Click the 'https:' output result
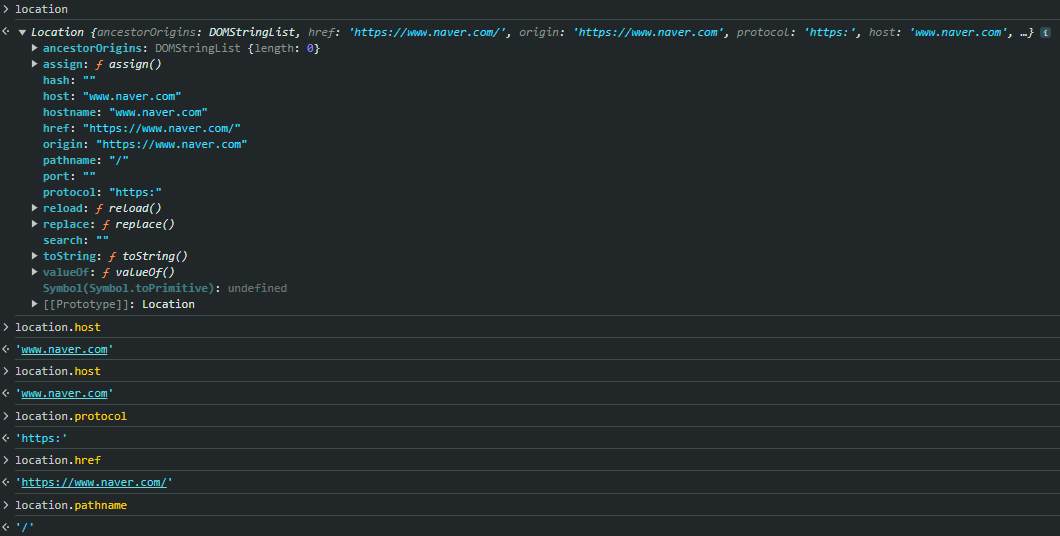Viewport: 1060px width, 536px height. tap(41, 439)
